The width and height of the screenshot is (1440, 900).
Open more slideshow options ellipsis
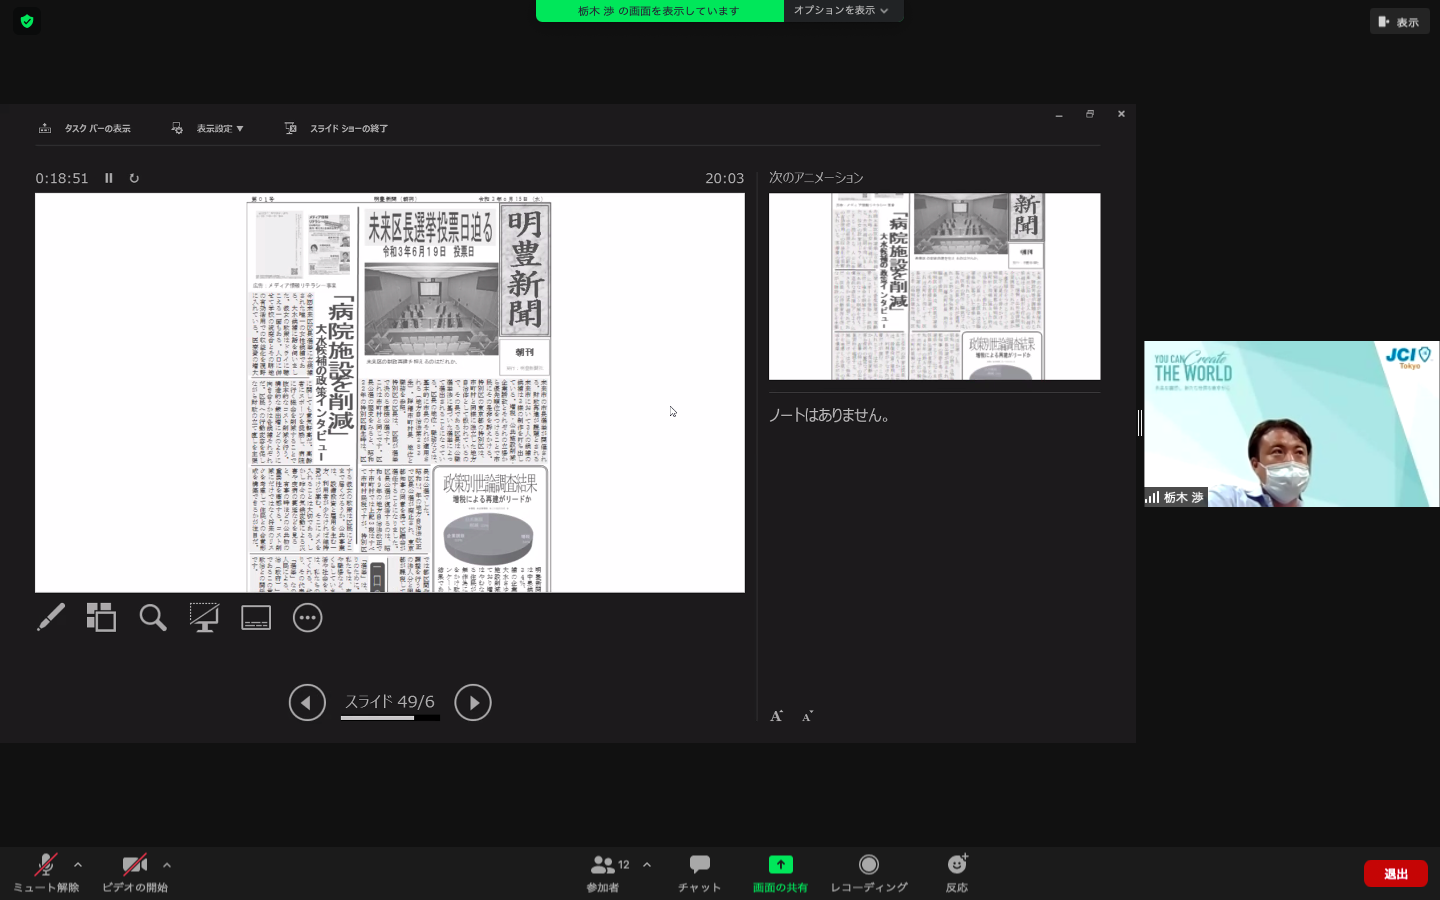coord(307,617)
